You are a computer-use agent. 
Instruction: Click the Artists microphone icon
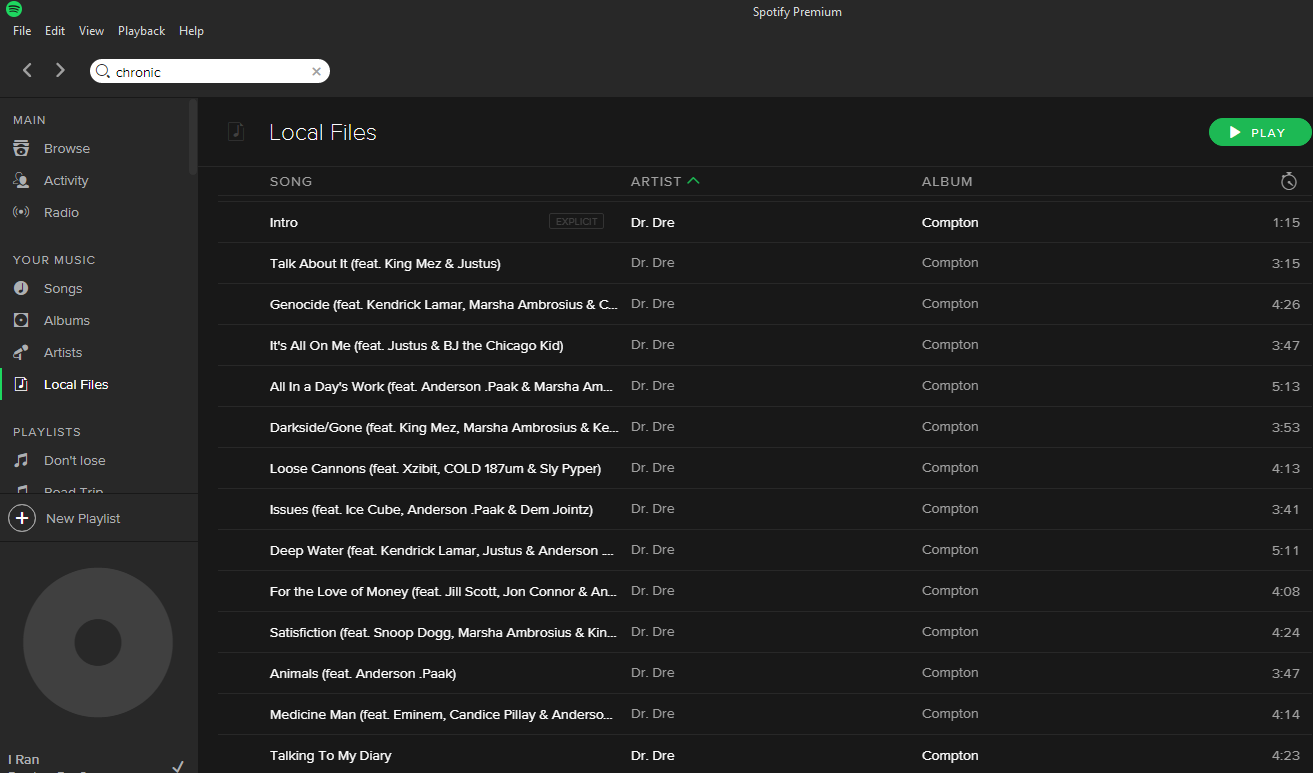pyautogui.click(x=21, y=353)
